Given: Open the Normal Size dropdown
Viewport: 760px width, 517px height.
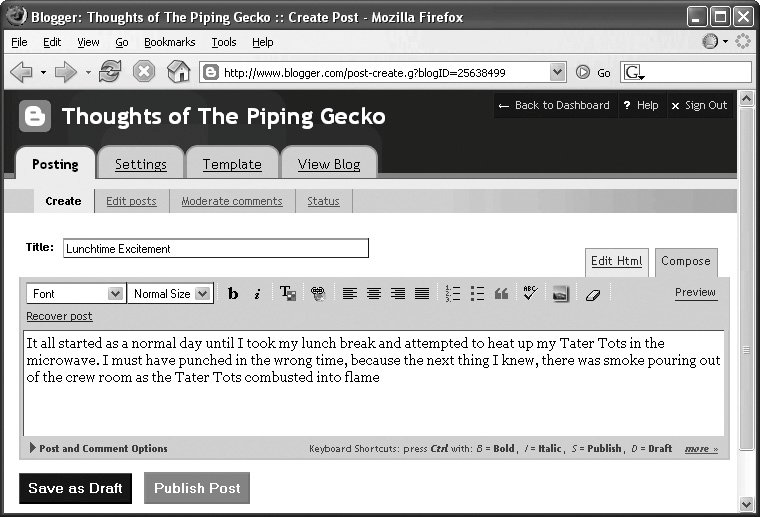Looking at the screenshot, I should 172,293.
